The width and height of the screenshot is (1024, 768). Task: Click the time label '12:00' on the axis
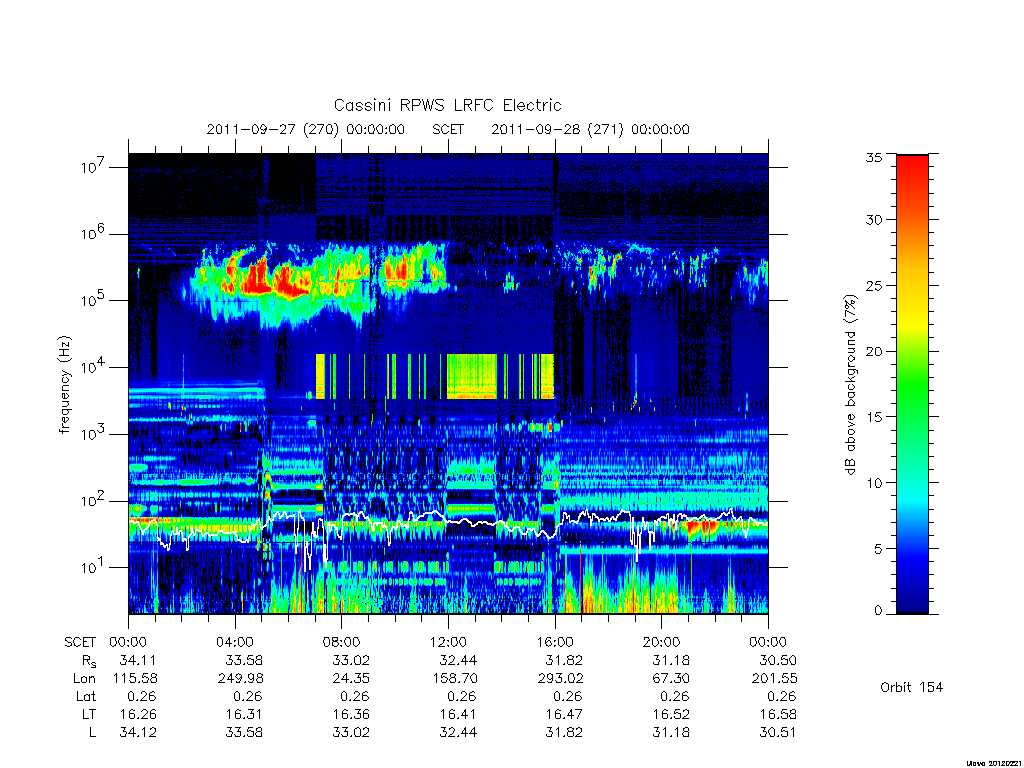(448, 642)
